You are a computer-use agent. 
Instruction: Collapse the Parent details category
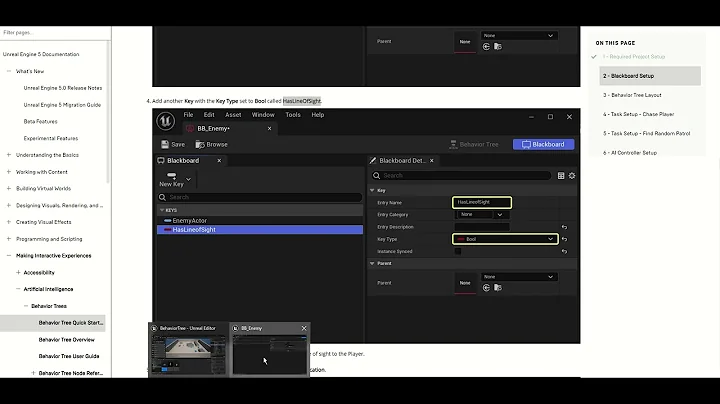(x=372, y=264)
